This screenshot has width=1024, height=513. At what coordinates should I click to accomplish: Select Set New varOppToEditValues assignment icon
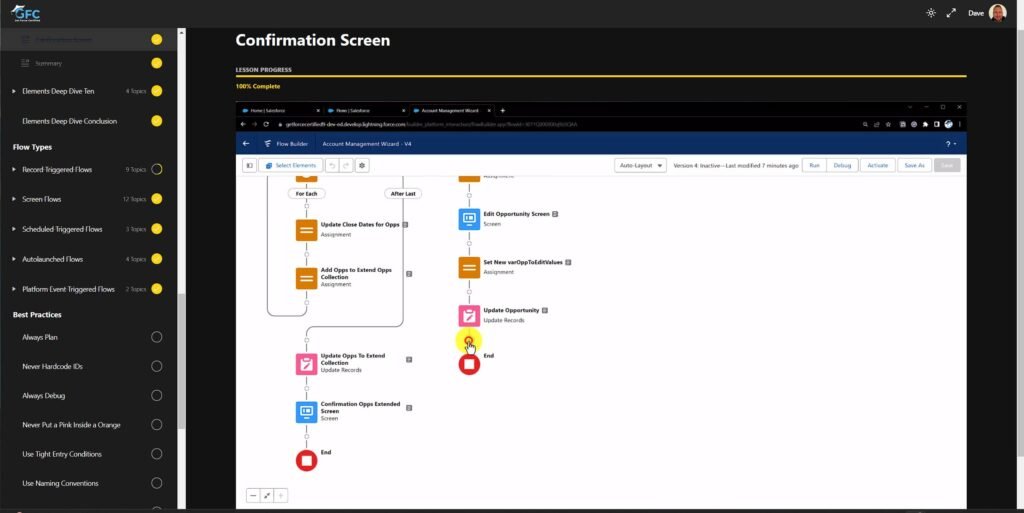[x=469, y=268]
